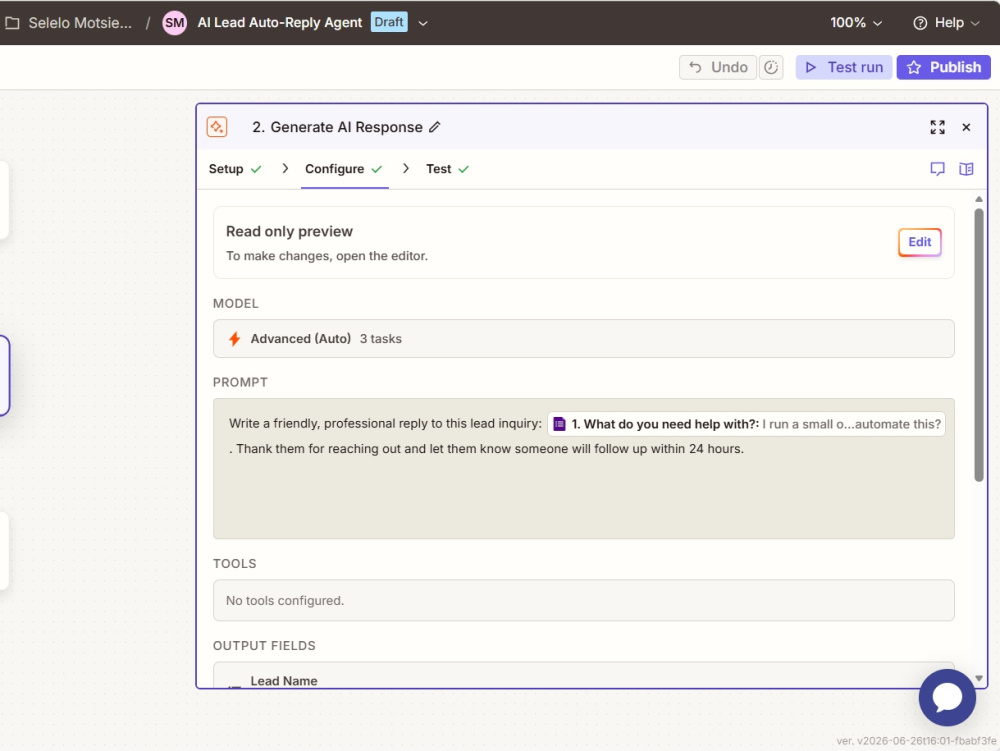The height and width of the screenshot is (751, 1000).
Task: Switch to the Setup tab
Action: coord(235,169)
